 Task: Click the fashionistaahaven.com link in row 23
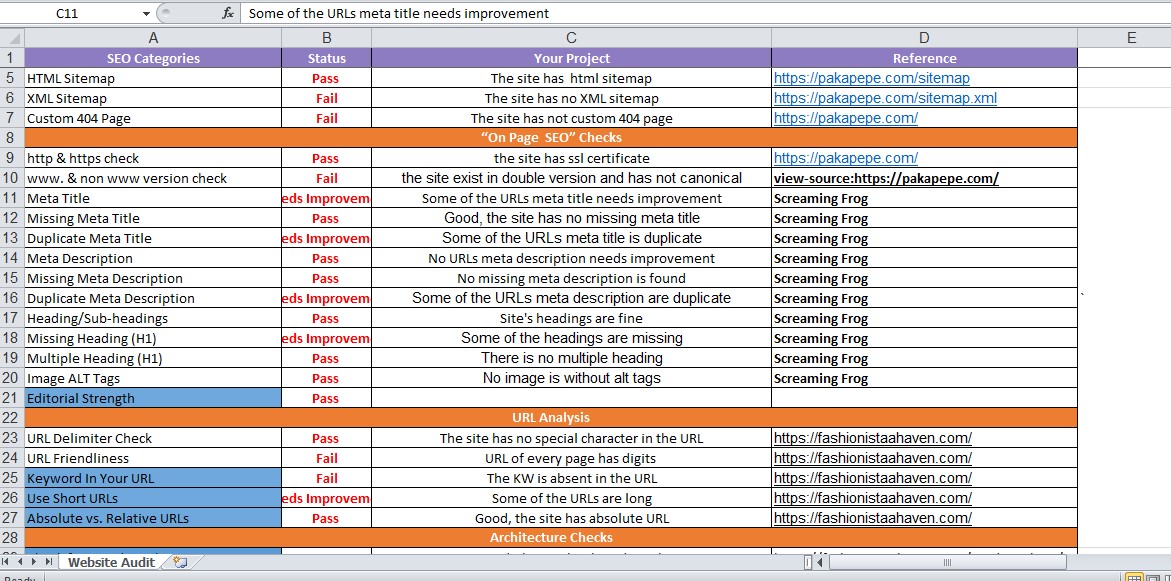click(x=872, y=438)
